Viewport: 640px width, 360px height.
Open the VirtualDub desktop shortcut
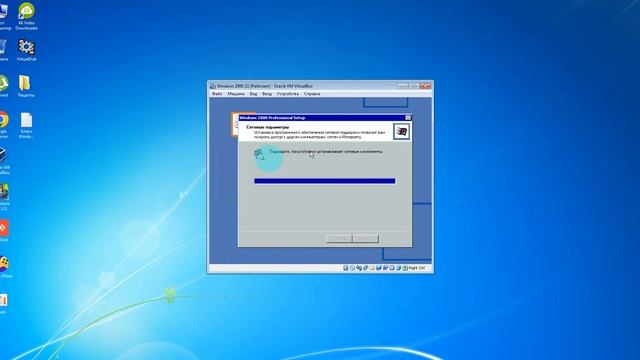(27, 50)
